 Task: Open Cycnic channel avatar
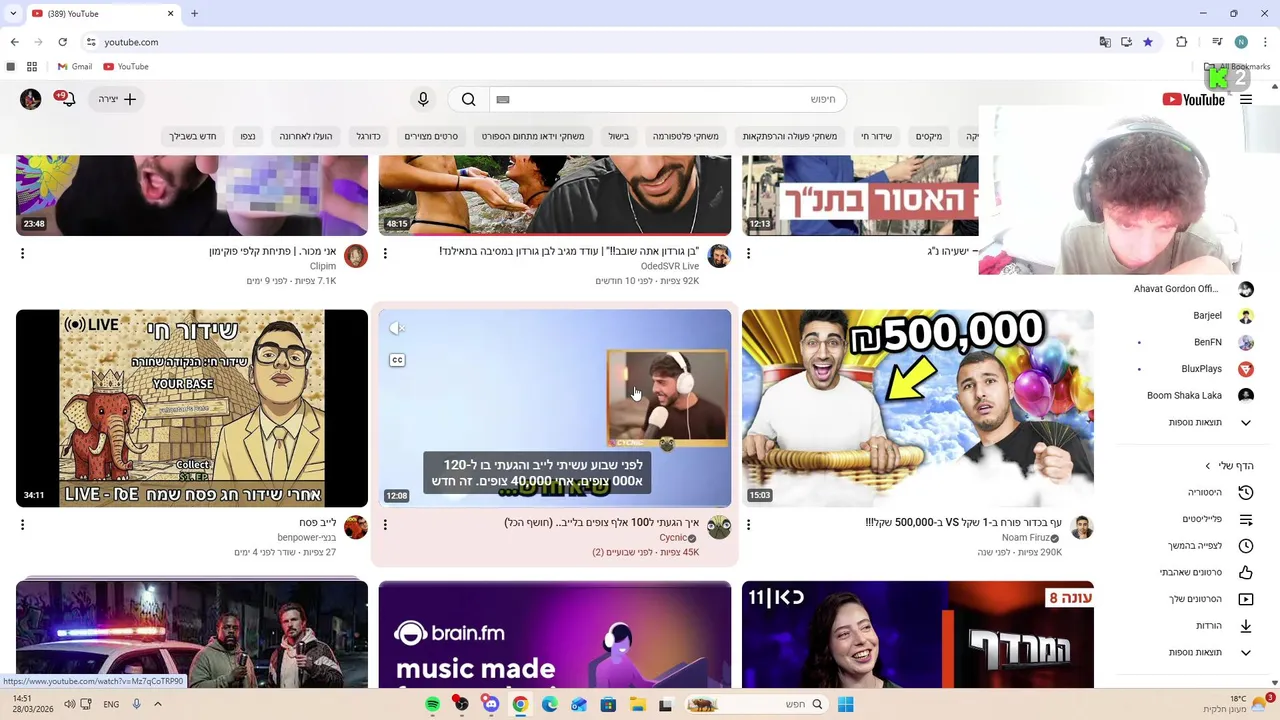(x=719, y=527)
